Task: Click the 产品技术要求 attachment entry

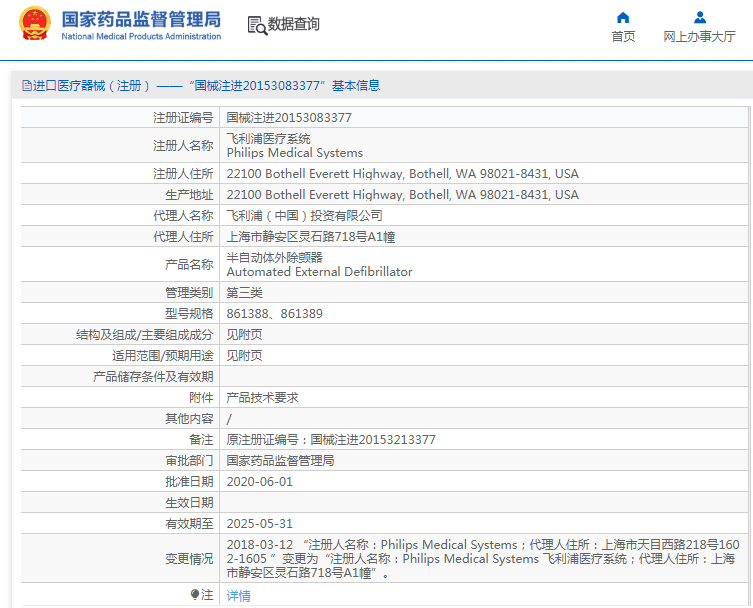Action: (262, 397)
